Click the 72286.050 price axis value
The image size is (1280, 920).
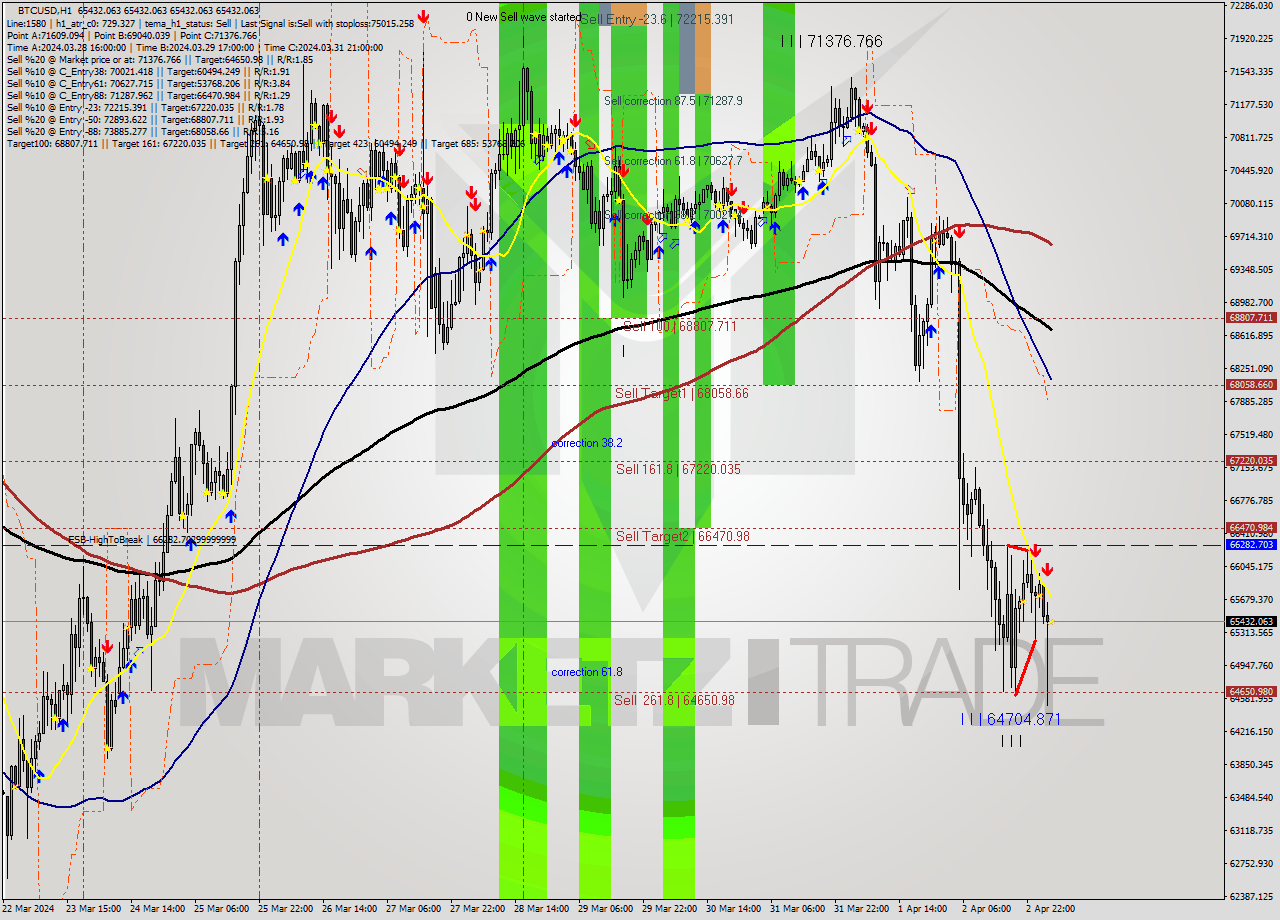tap(1251, 6)
